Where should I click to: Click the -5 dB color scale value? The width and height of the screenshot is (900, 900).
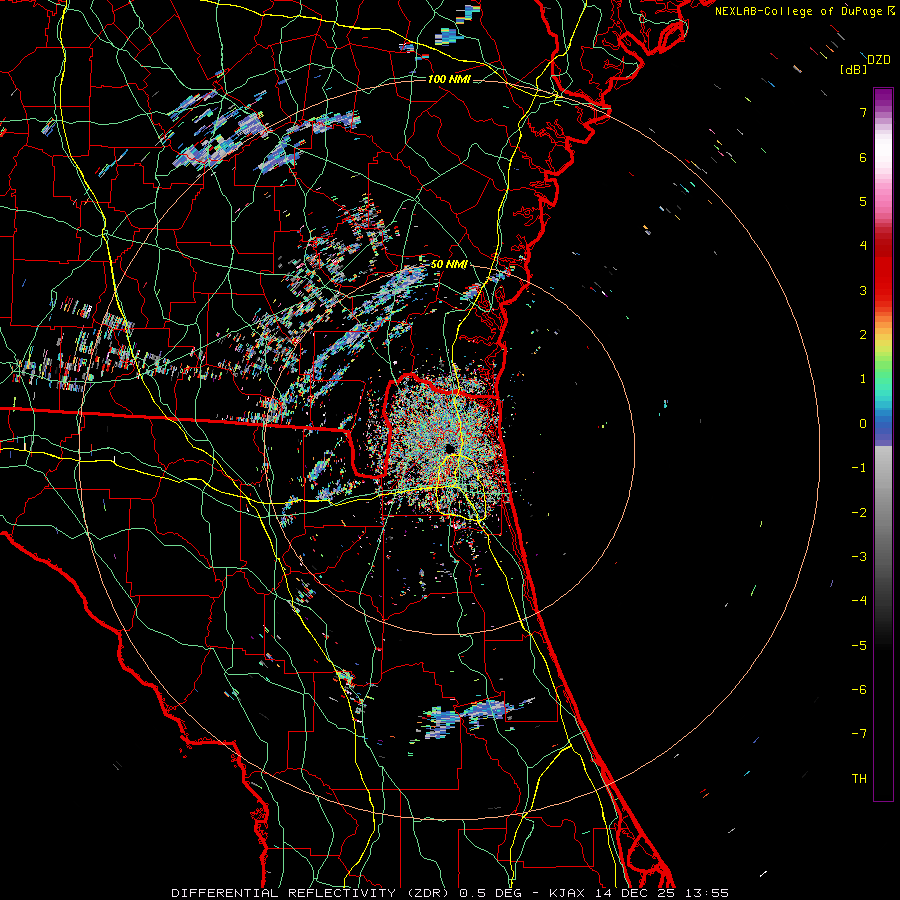coord(859,646)
